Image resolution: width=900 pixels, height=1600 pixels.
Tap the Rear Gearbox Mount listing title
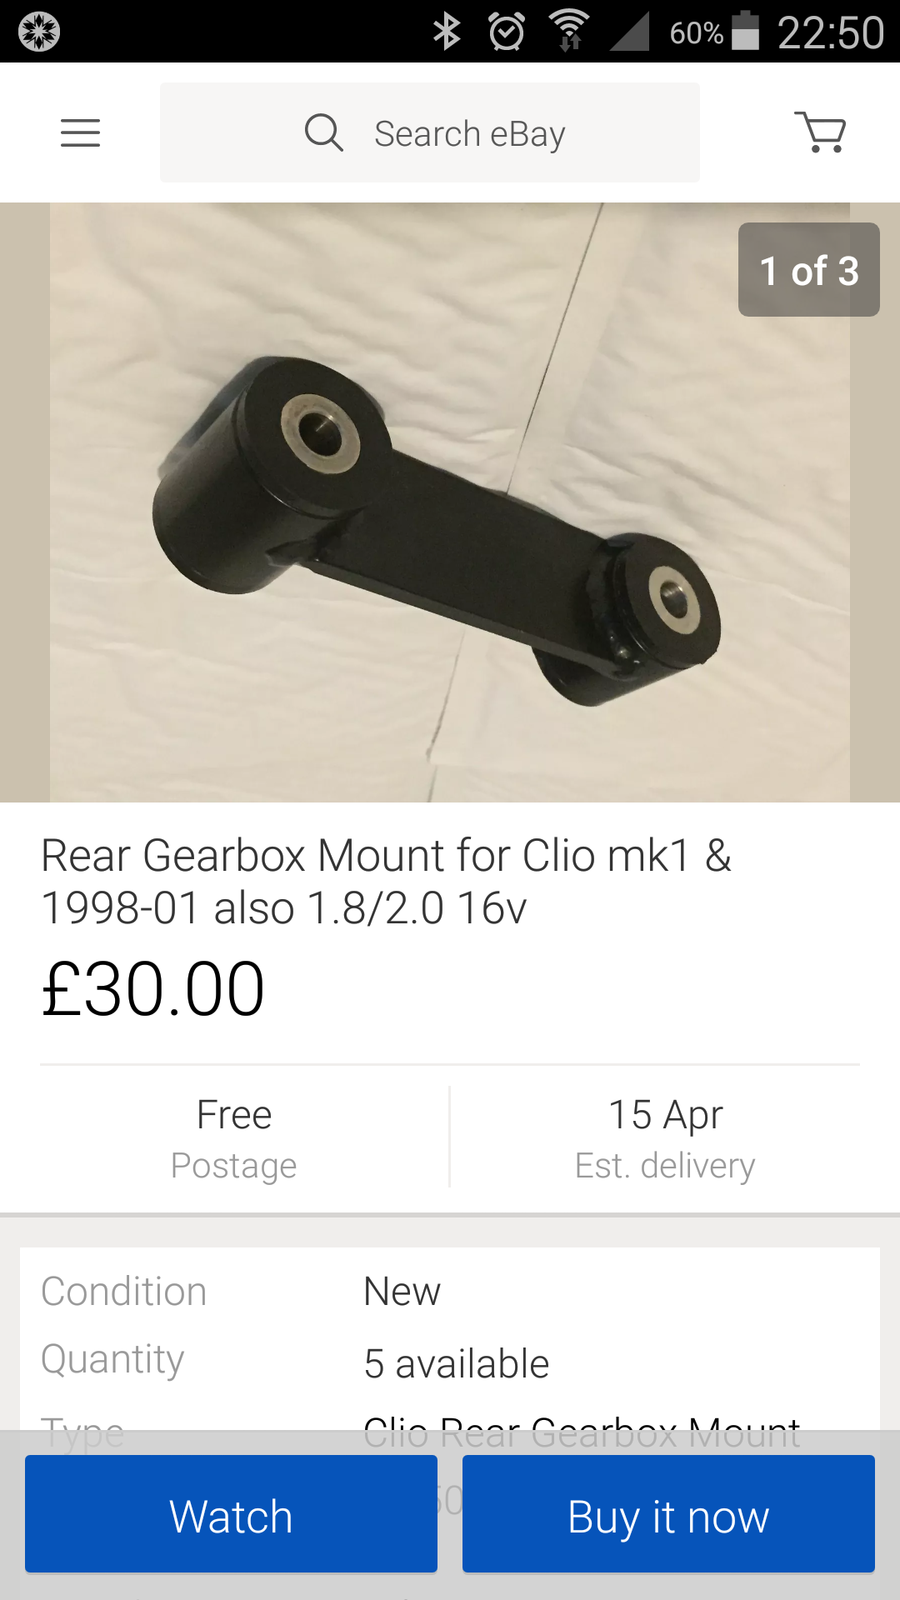click(x=386, y=882)
